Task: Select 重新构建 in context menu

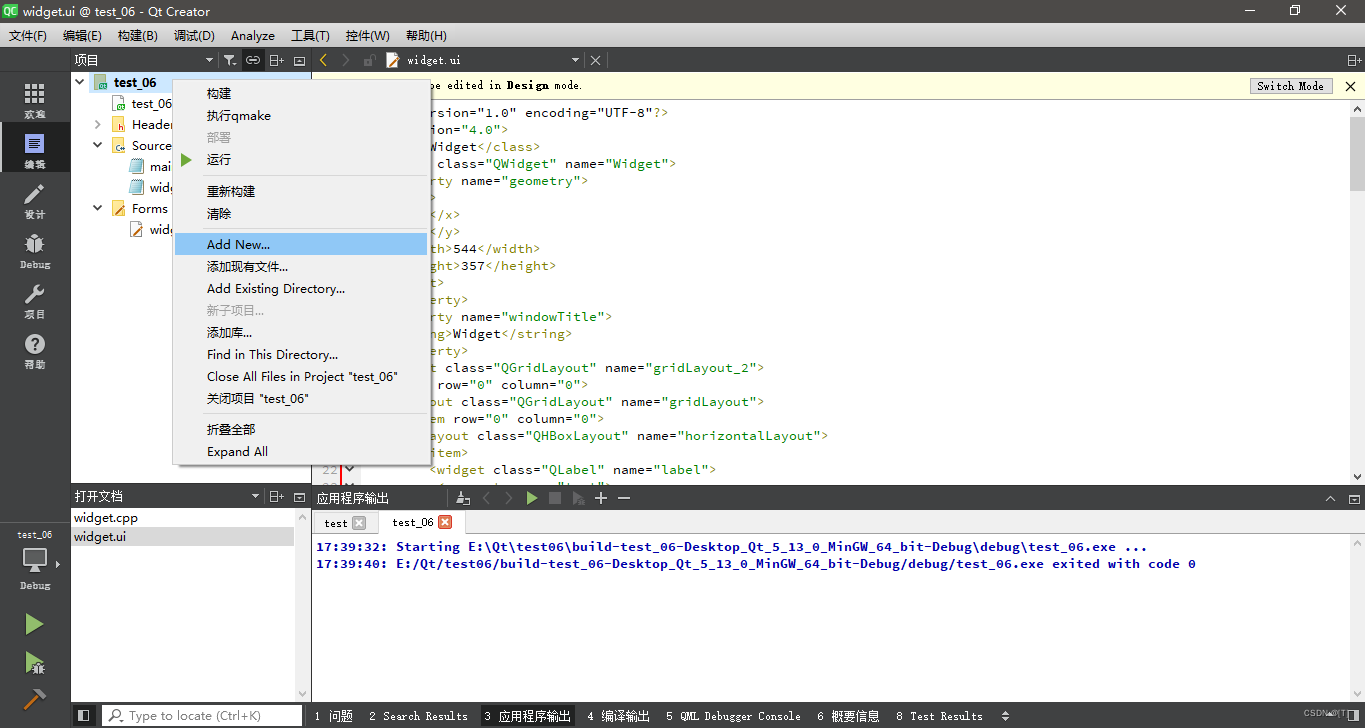Action: (x=301, y=191)
